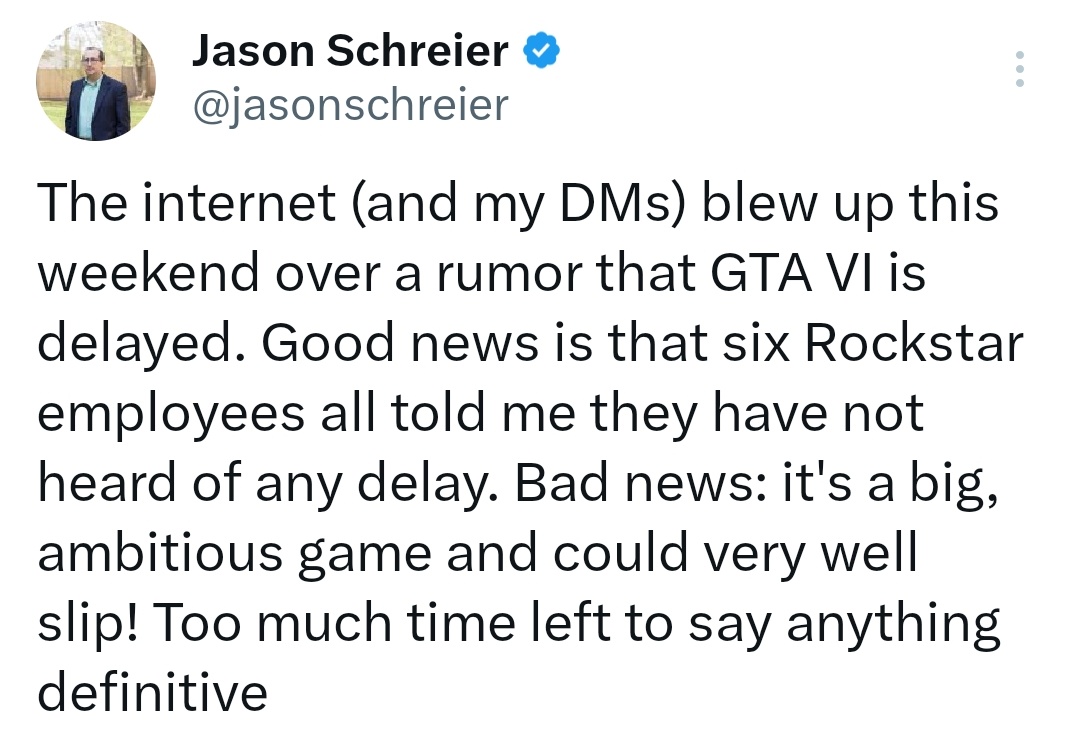Screen dimensions: 1080x743
Task: Click the word "heard" in the tweet
Action: click(106, 483)
